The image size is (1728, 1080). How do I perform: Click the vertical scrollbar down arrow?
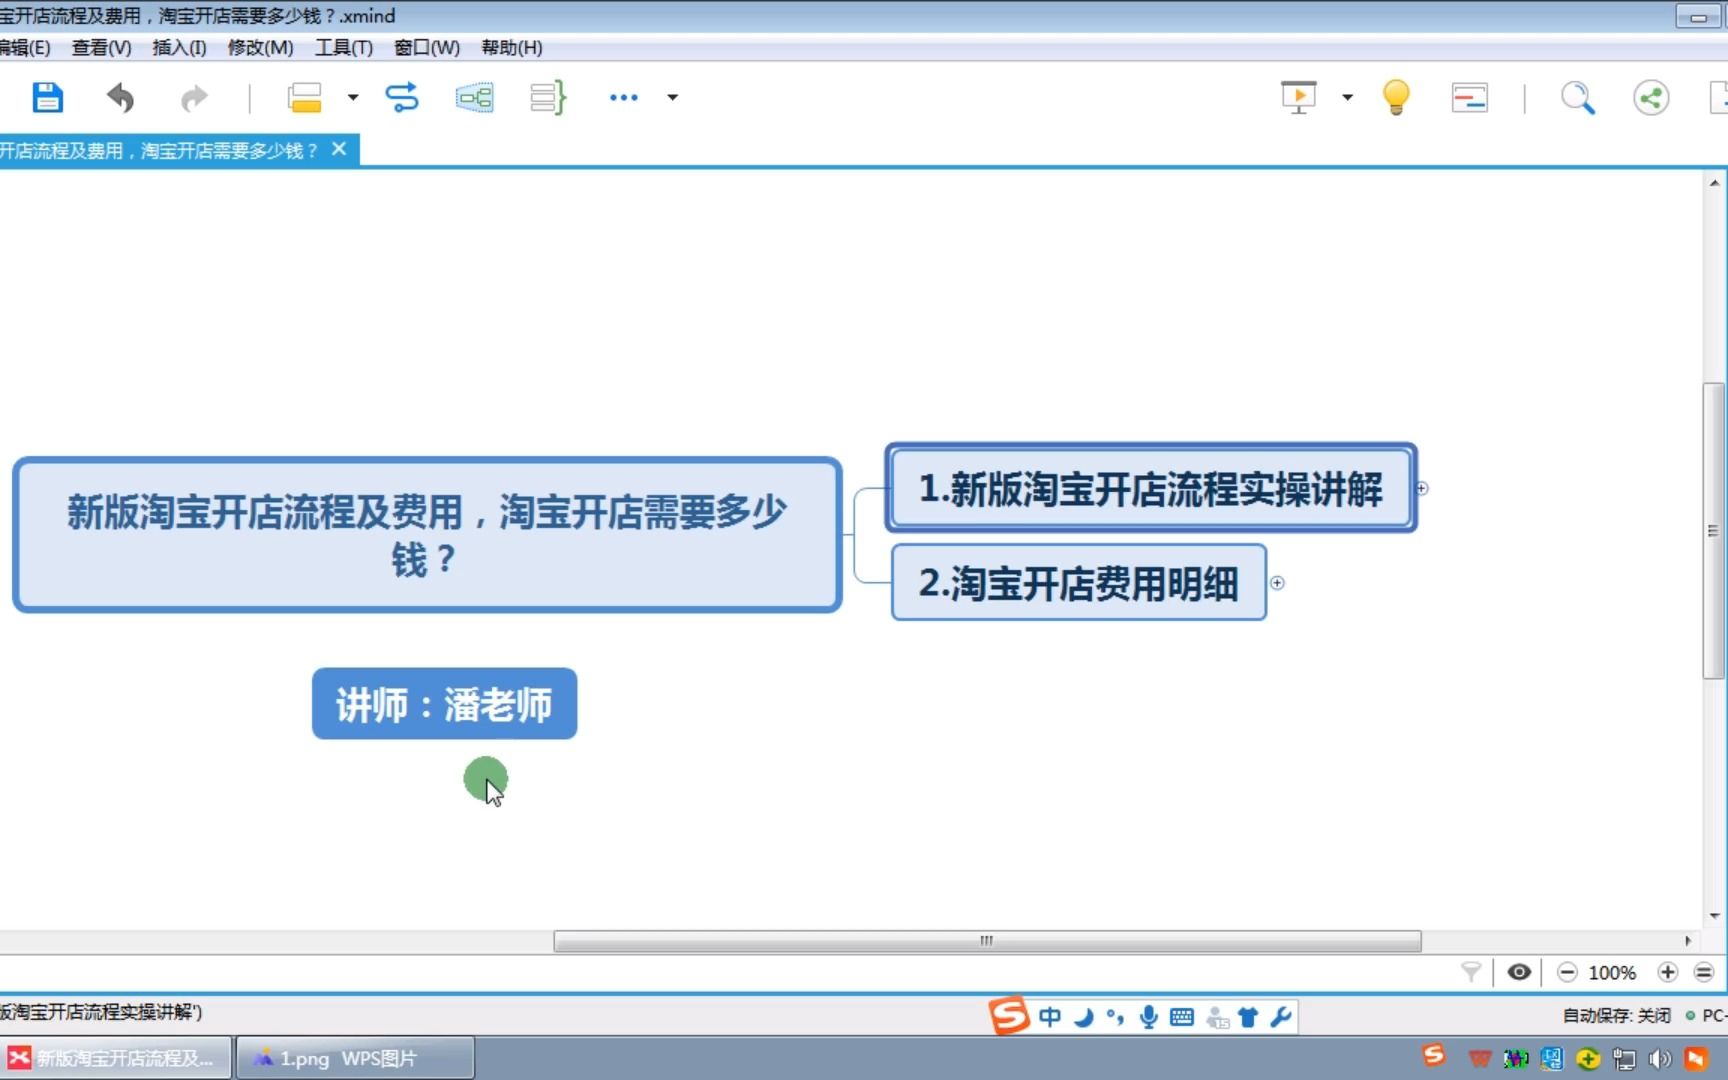1714,915
